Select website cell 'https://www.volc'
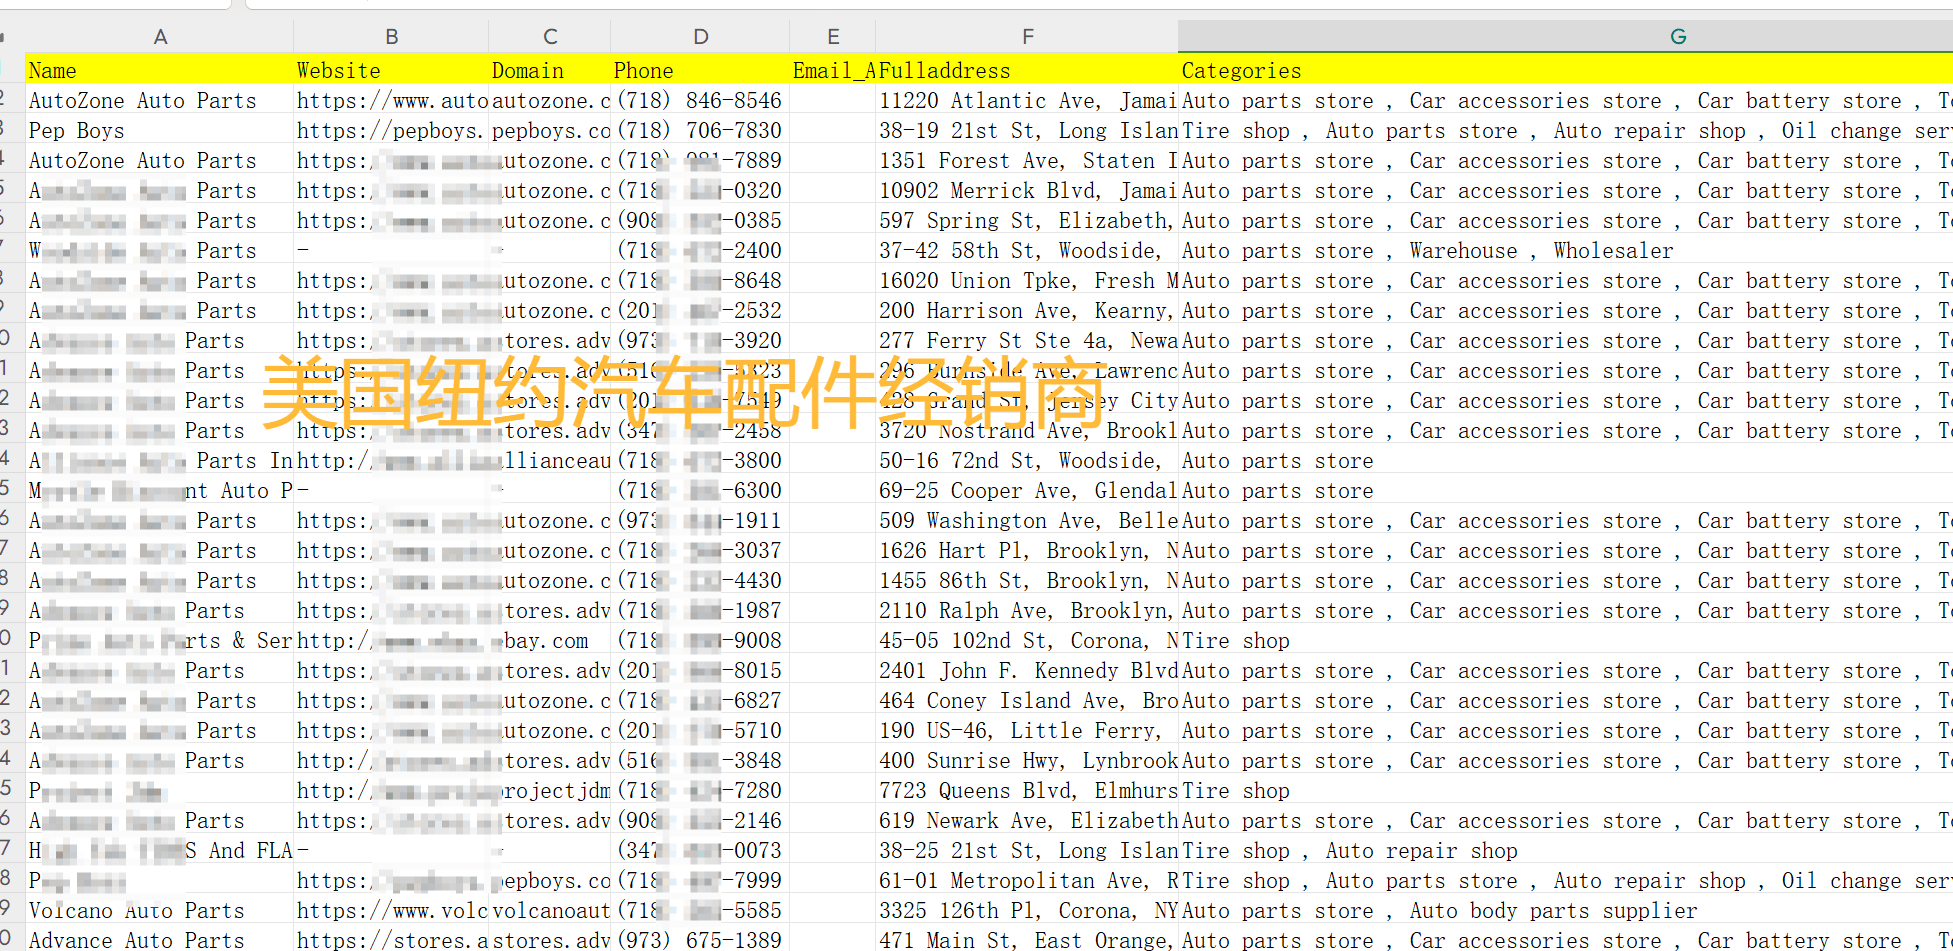This screenshot has width=1953, height=951. pos(391,911)
